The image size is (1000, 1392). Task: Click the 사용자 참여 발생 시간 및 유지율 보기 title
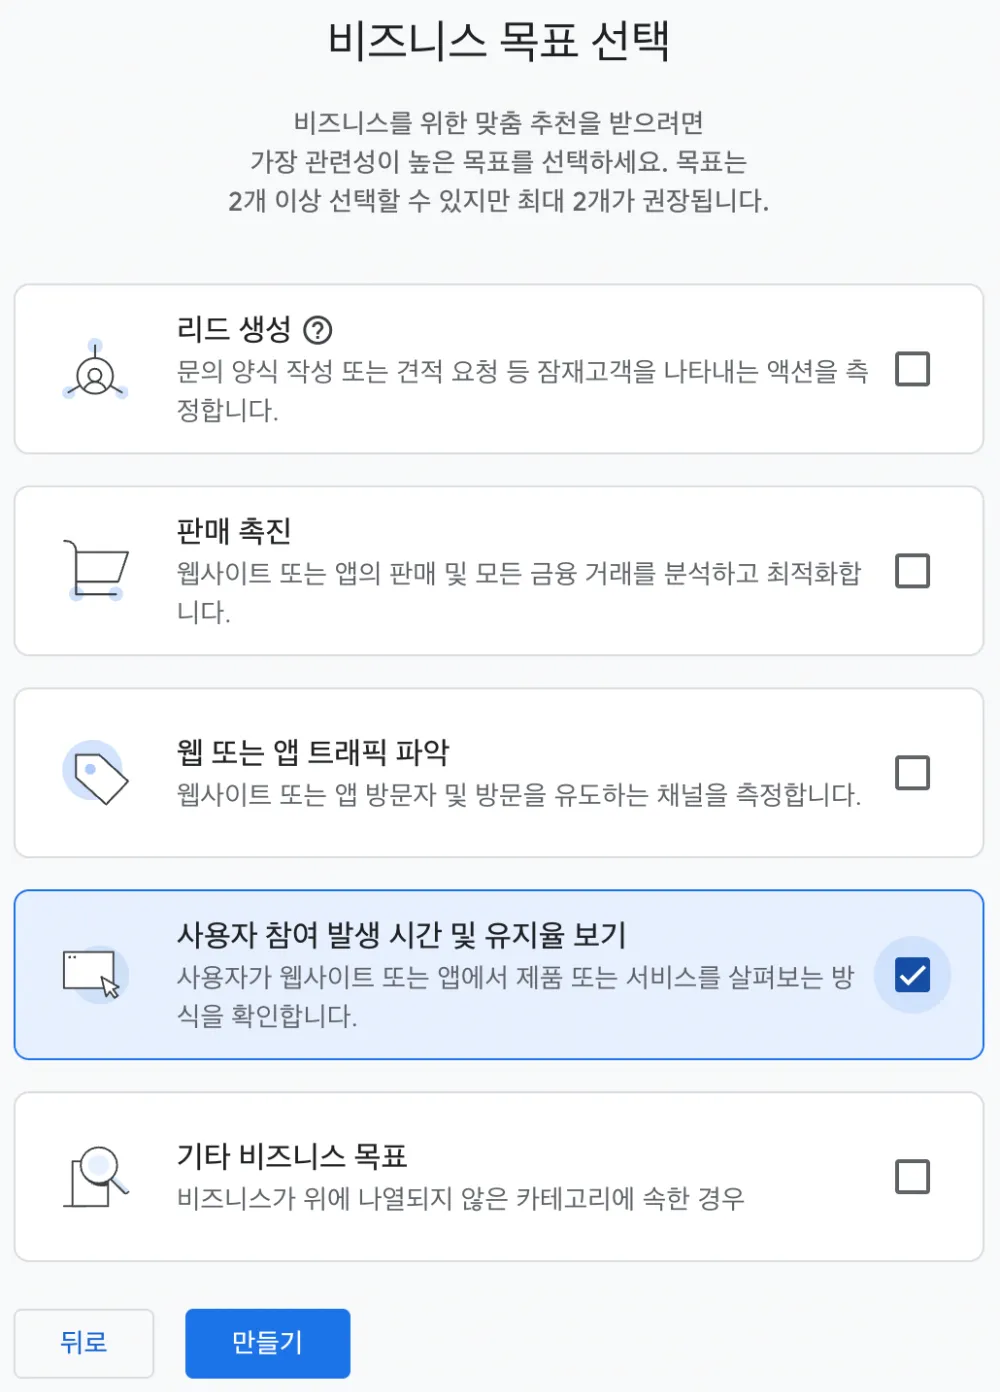pos(401,935)
